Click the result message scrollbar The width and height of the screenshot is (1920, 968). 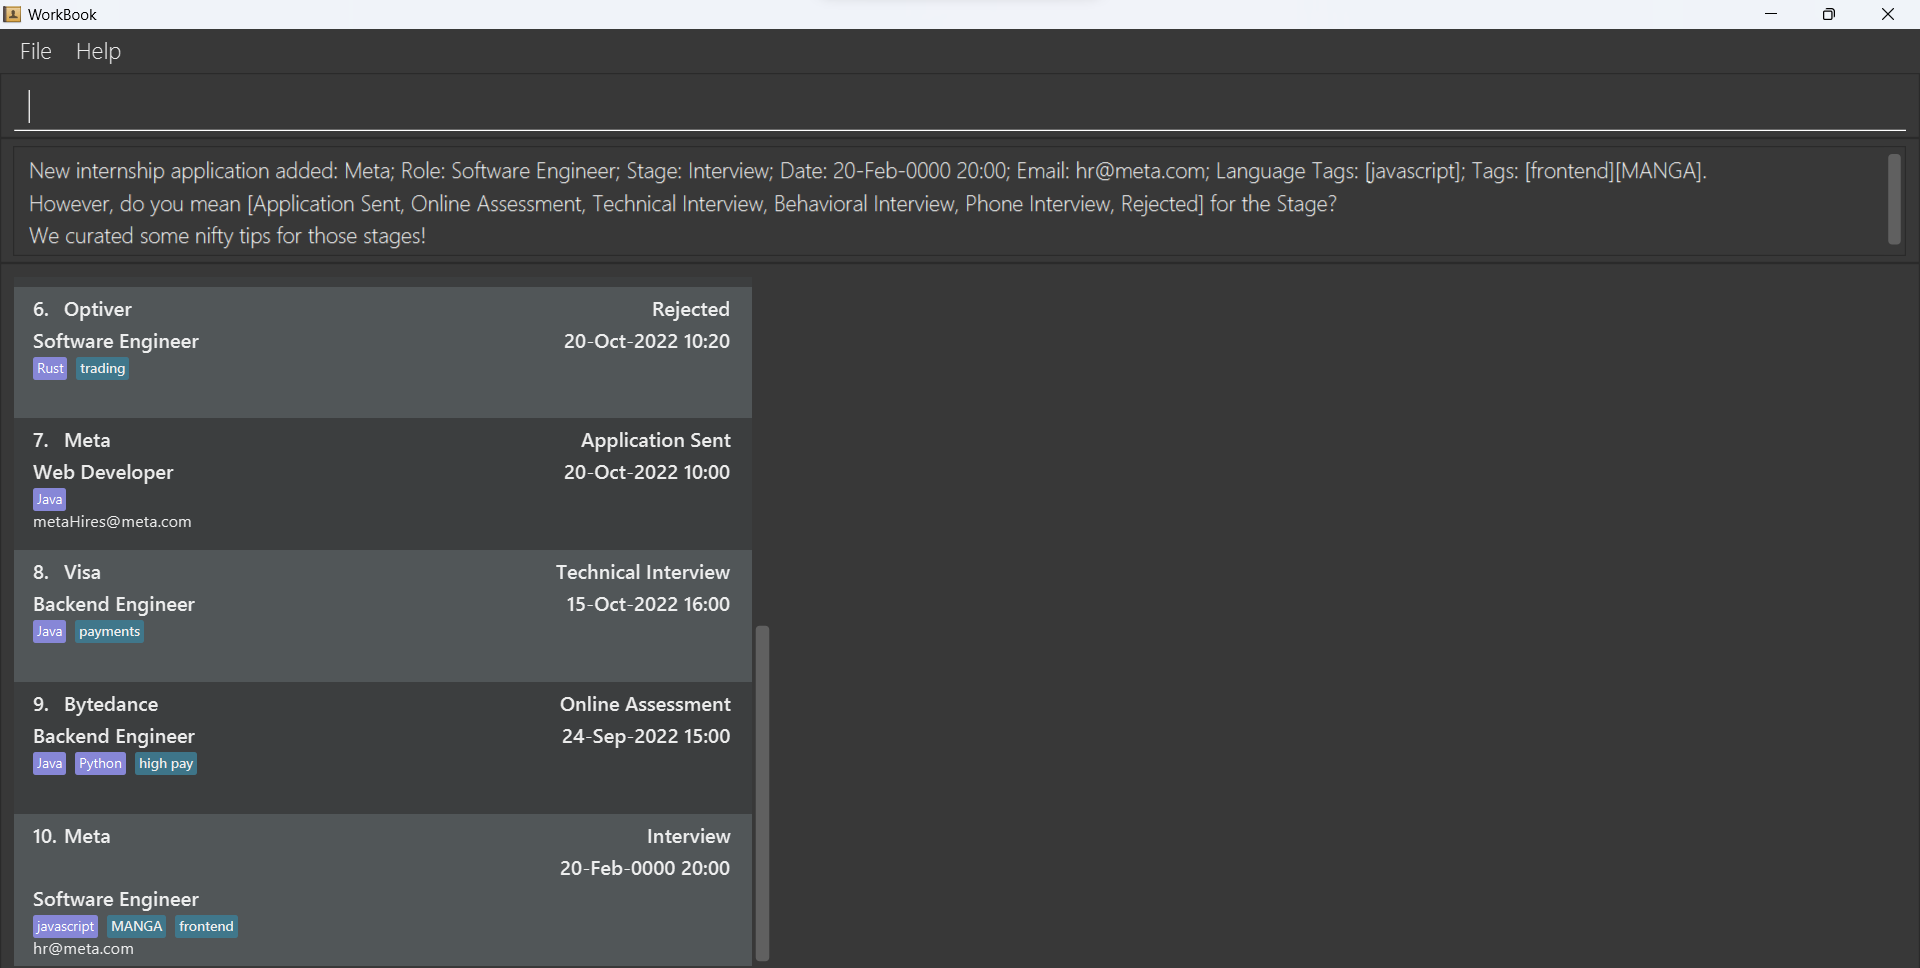tap(1893, 199)
